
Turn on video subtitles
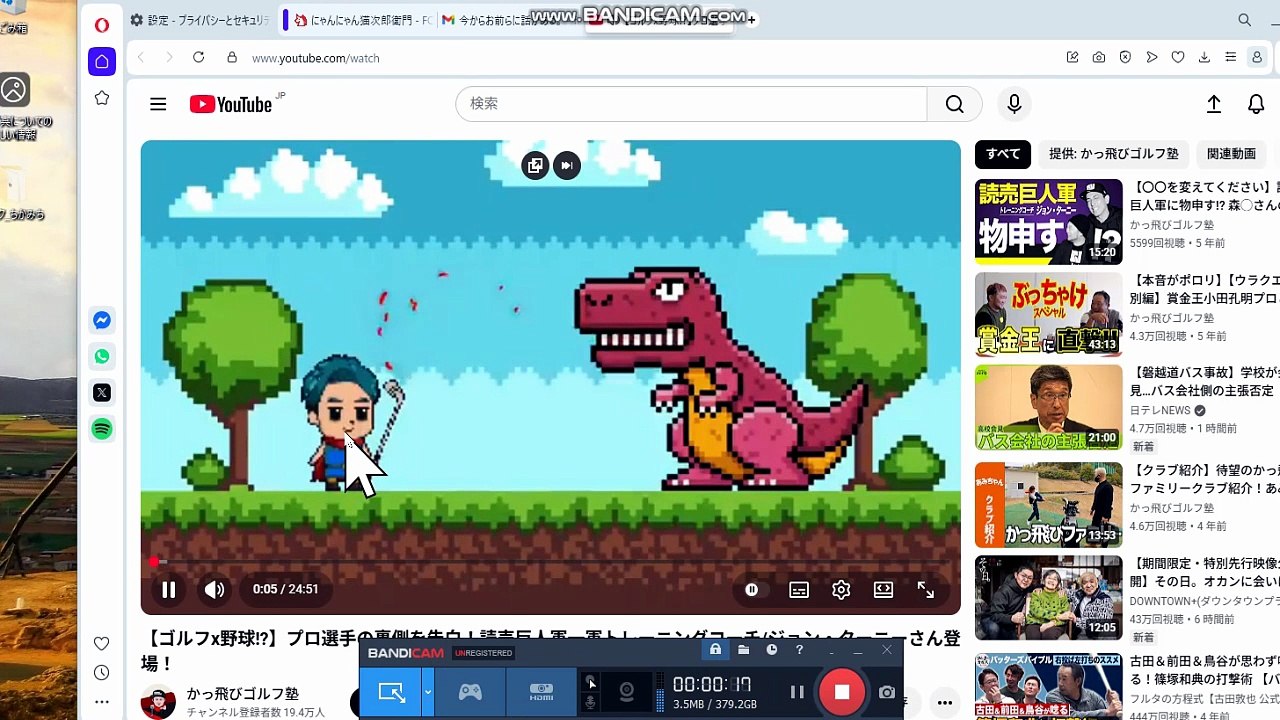coord(799,590)
